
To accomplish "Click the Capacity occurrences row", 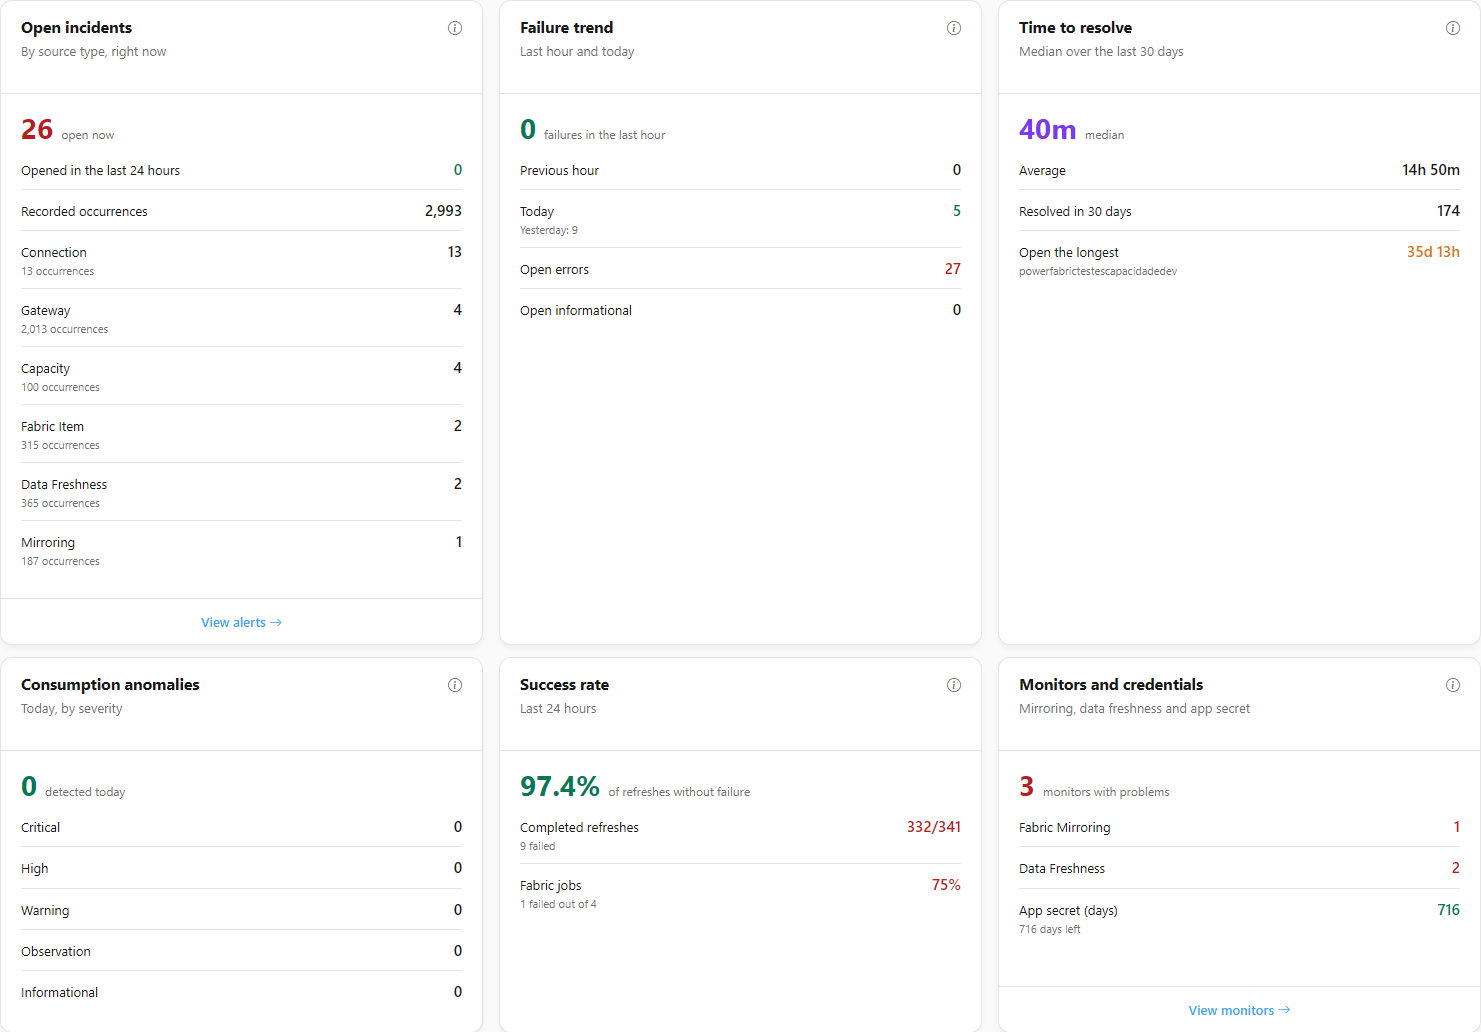I will tap(241, 376).
